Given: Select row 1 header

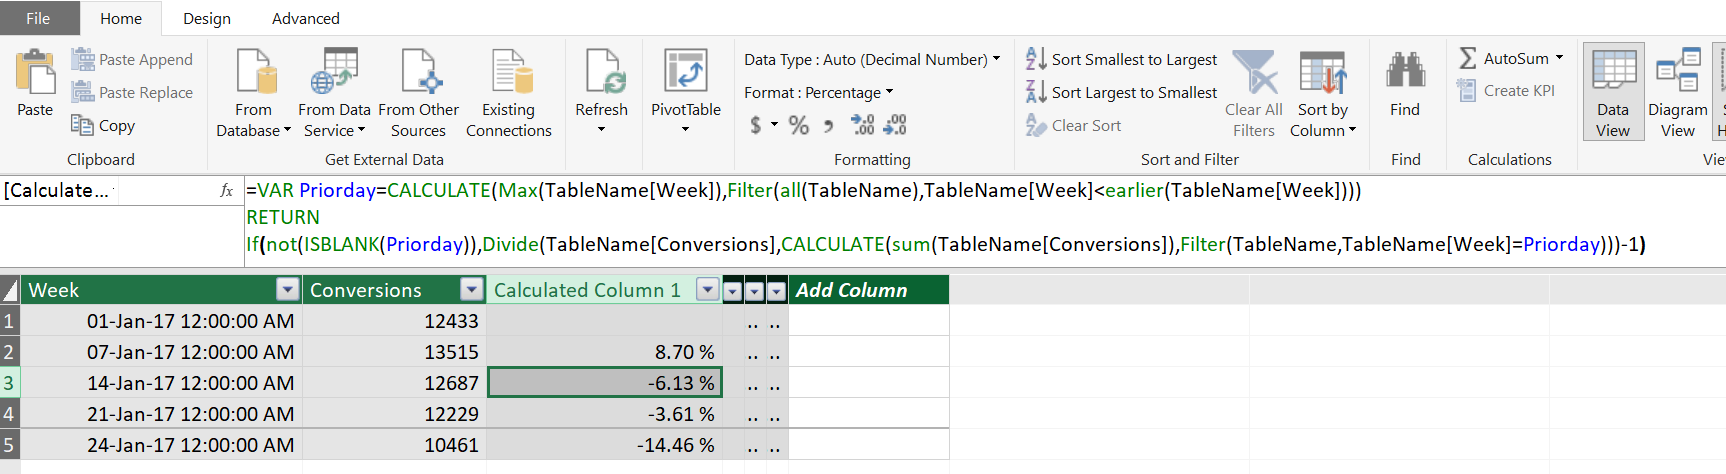Looking at the screenshot, I should tap(10, 321).
